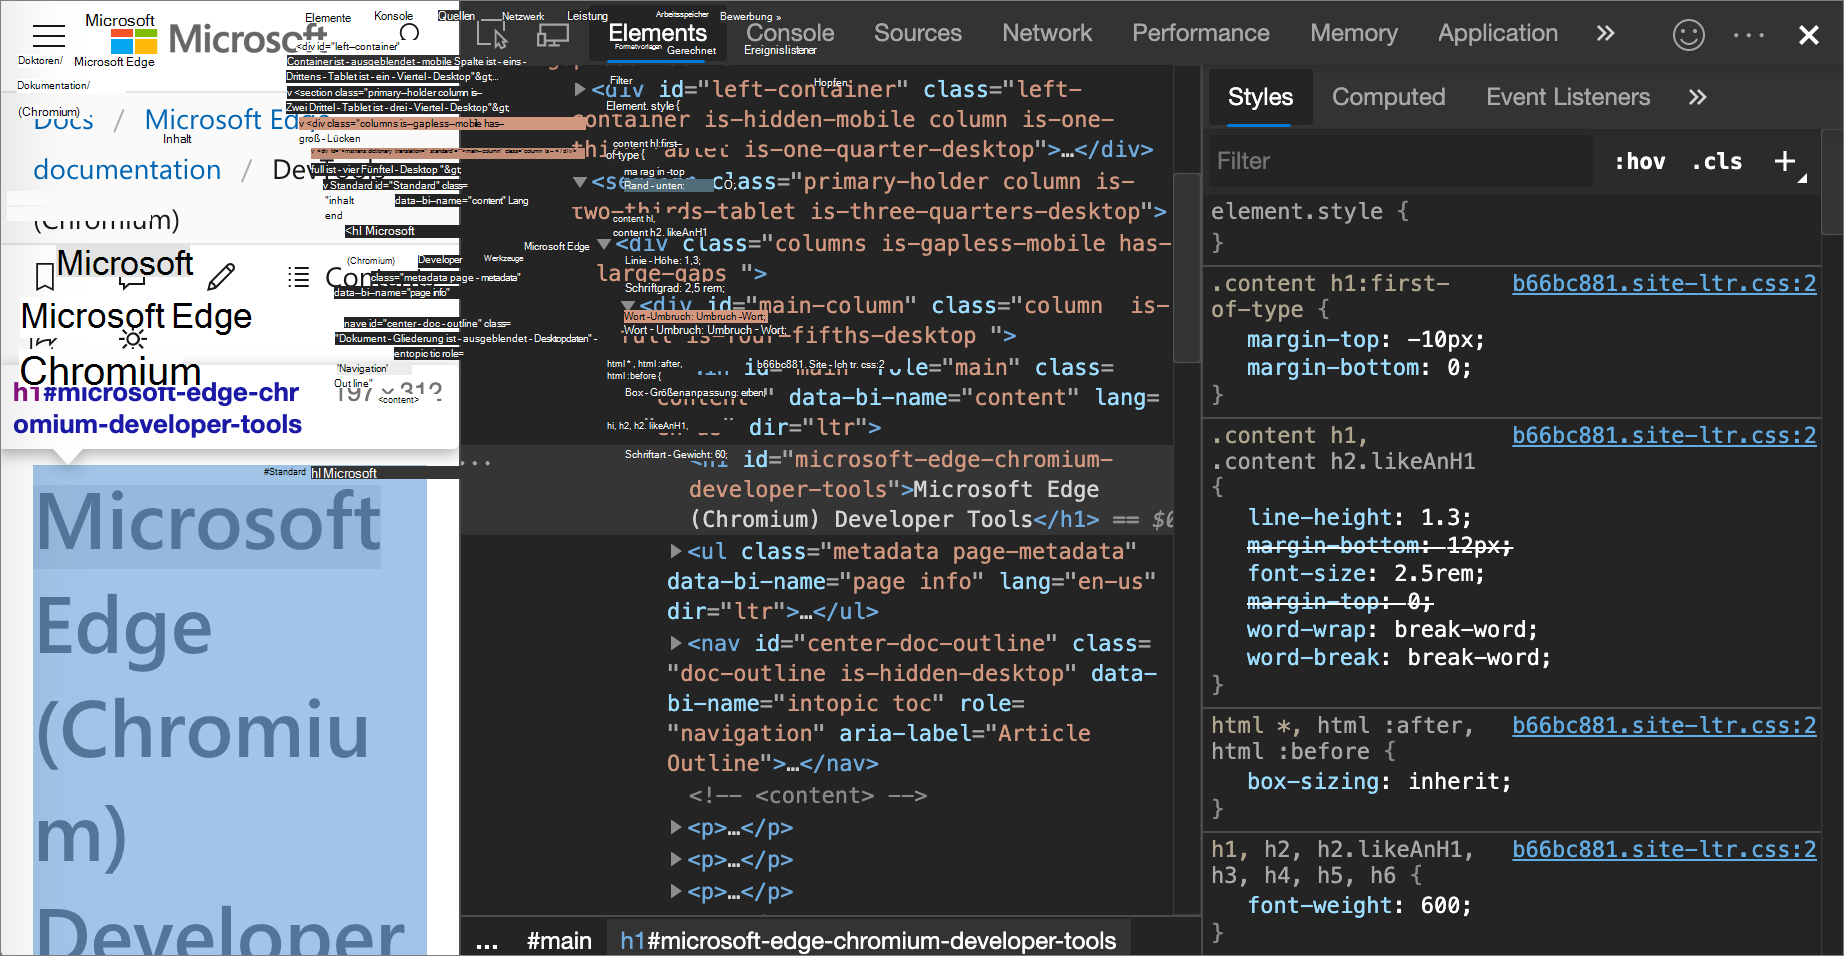The height and width of the screenshot is (956, 1844).
Task: Click the pencil edit icon on the page
Action: [x=221, y=276]
